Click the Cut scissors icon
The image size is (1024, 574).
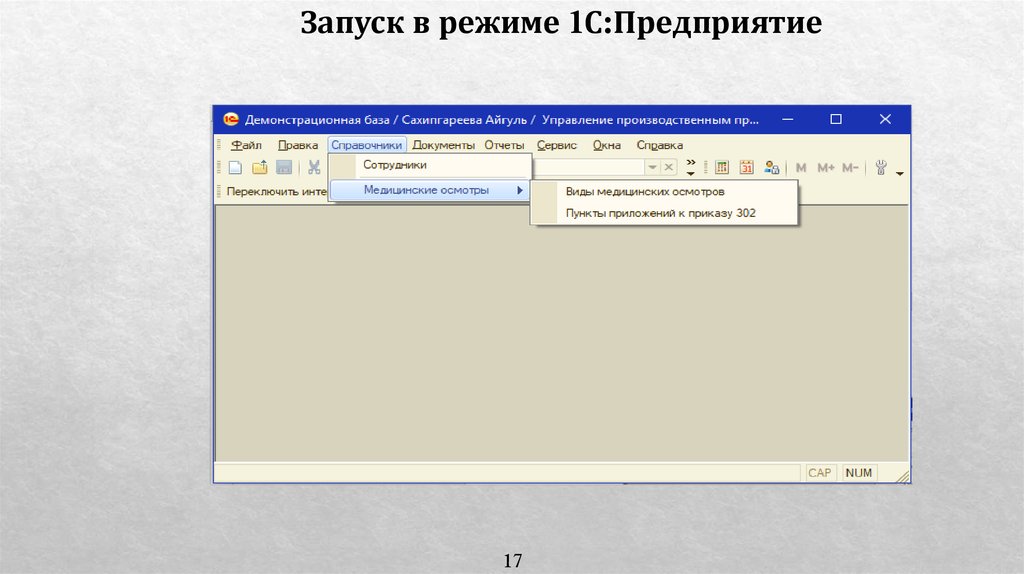(x=314, y=168)
